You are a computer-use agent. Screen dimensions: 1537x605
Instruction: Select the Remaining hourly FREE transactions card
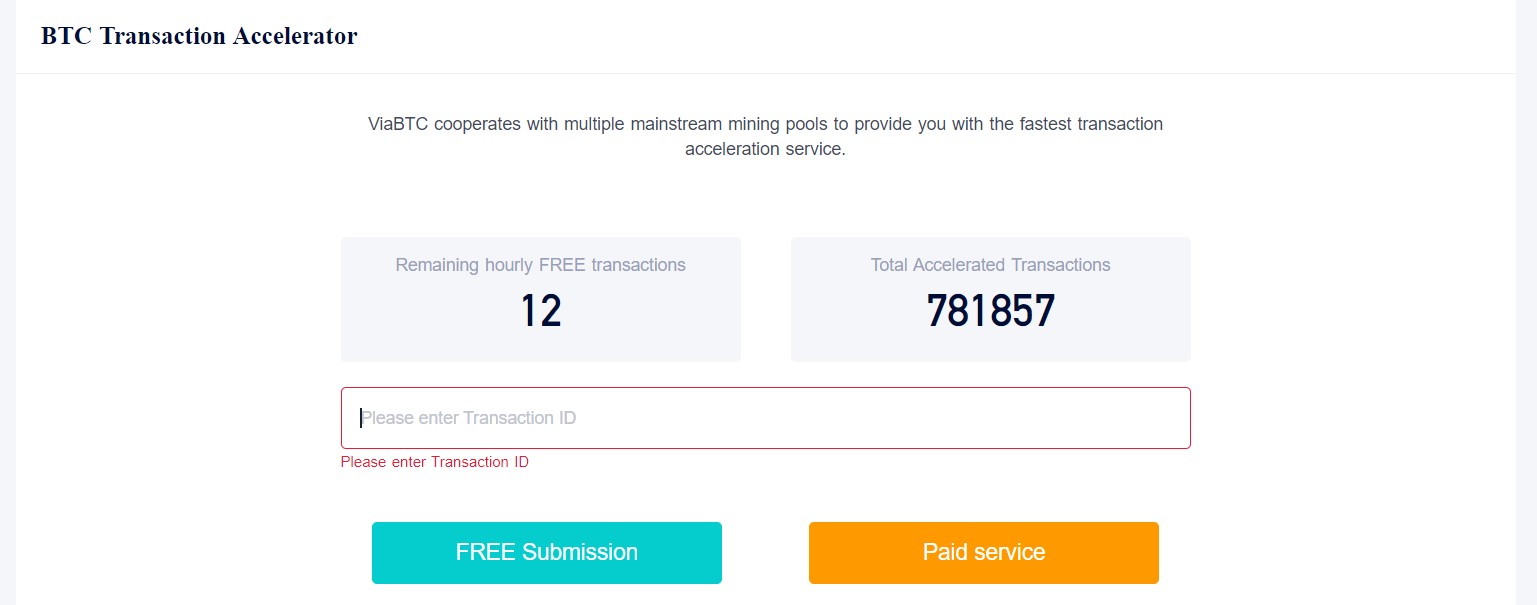(540, 299)
